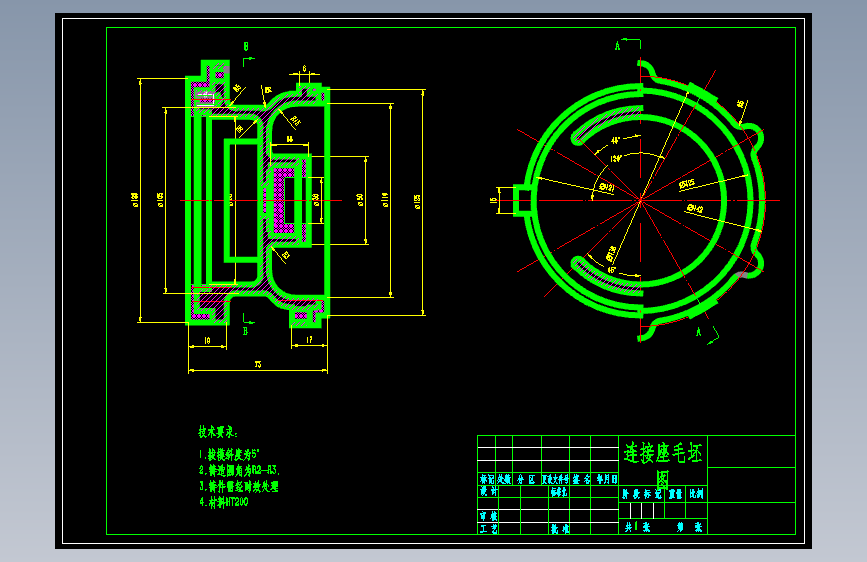Click the 处数 cell in title block

(504, 480)
